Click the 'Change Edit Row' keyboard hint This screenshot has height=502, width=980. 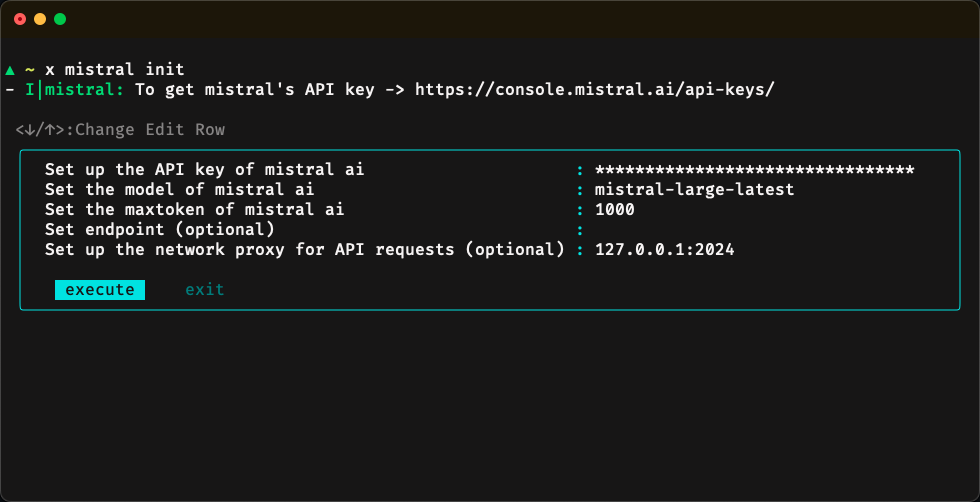(120, 130)
